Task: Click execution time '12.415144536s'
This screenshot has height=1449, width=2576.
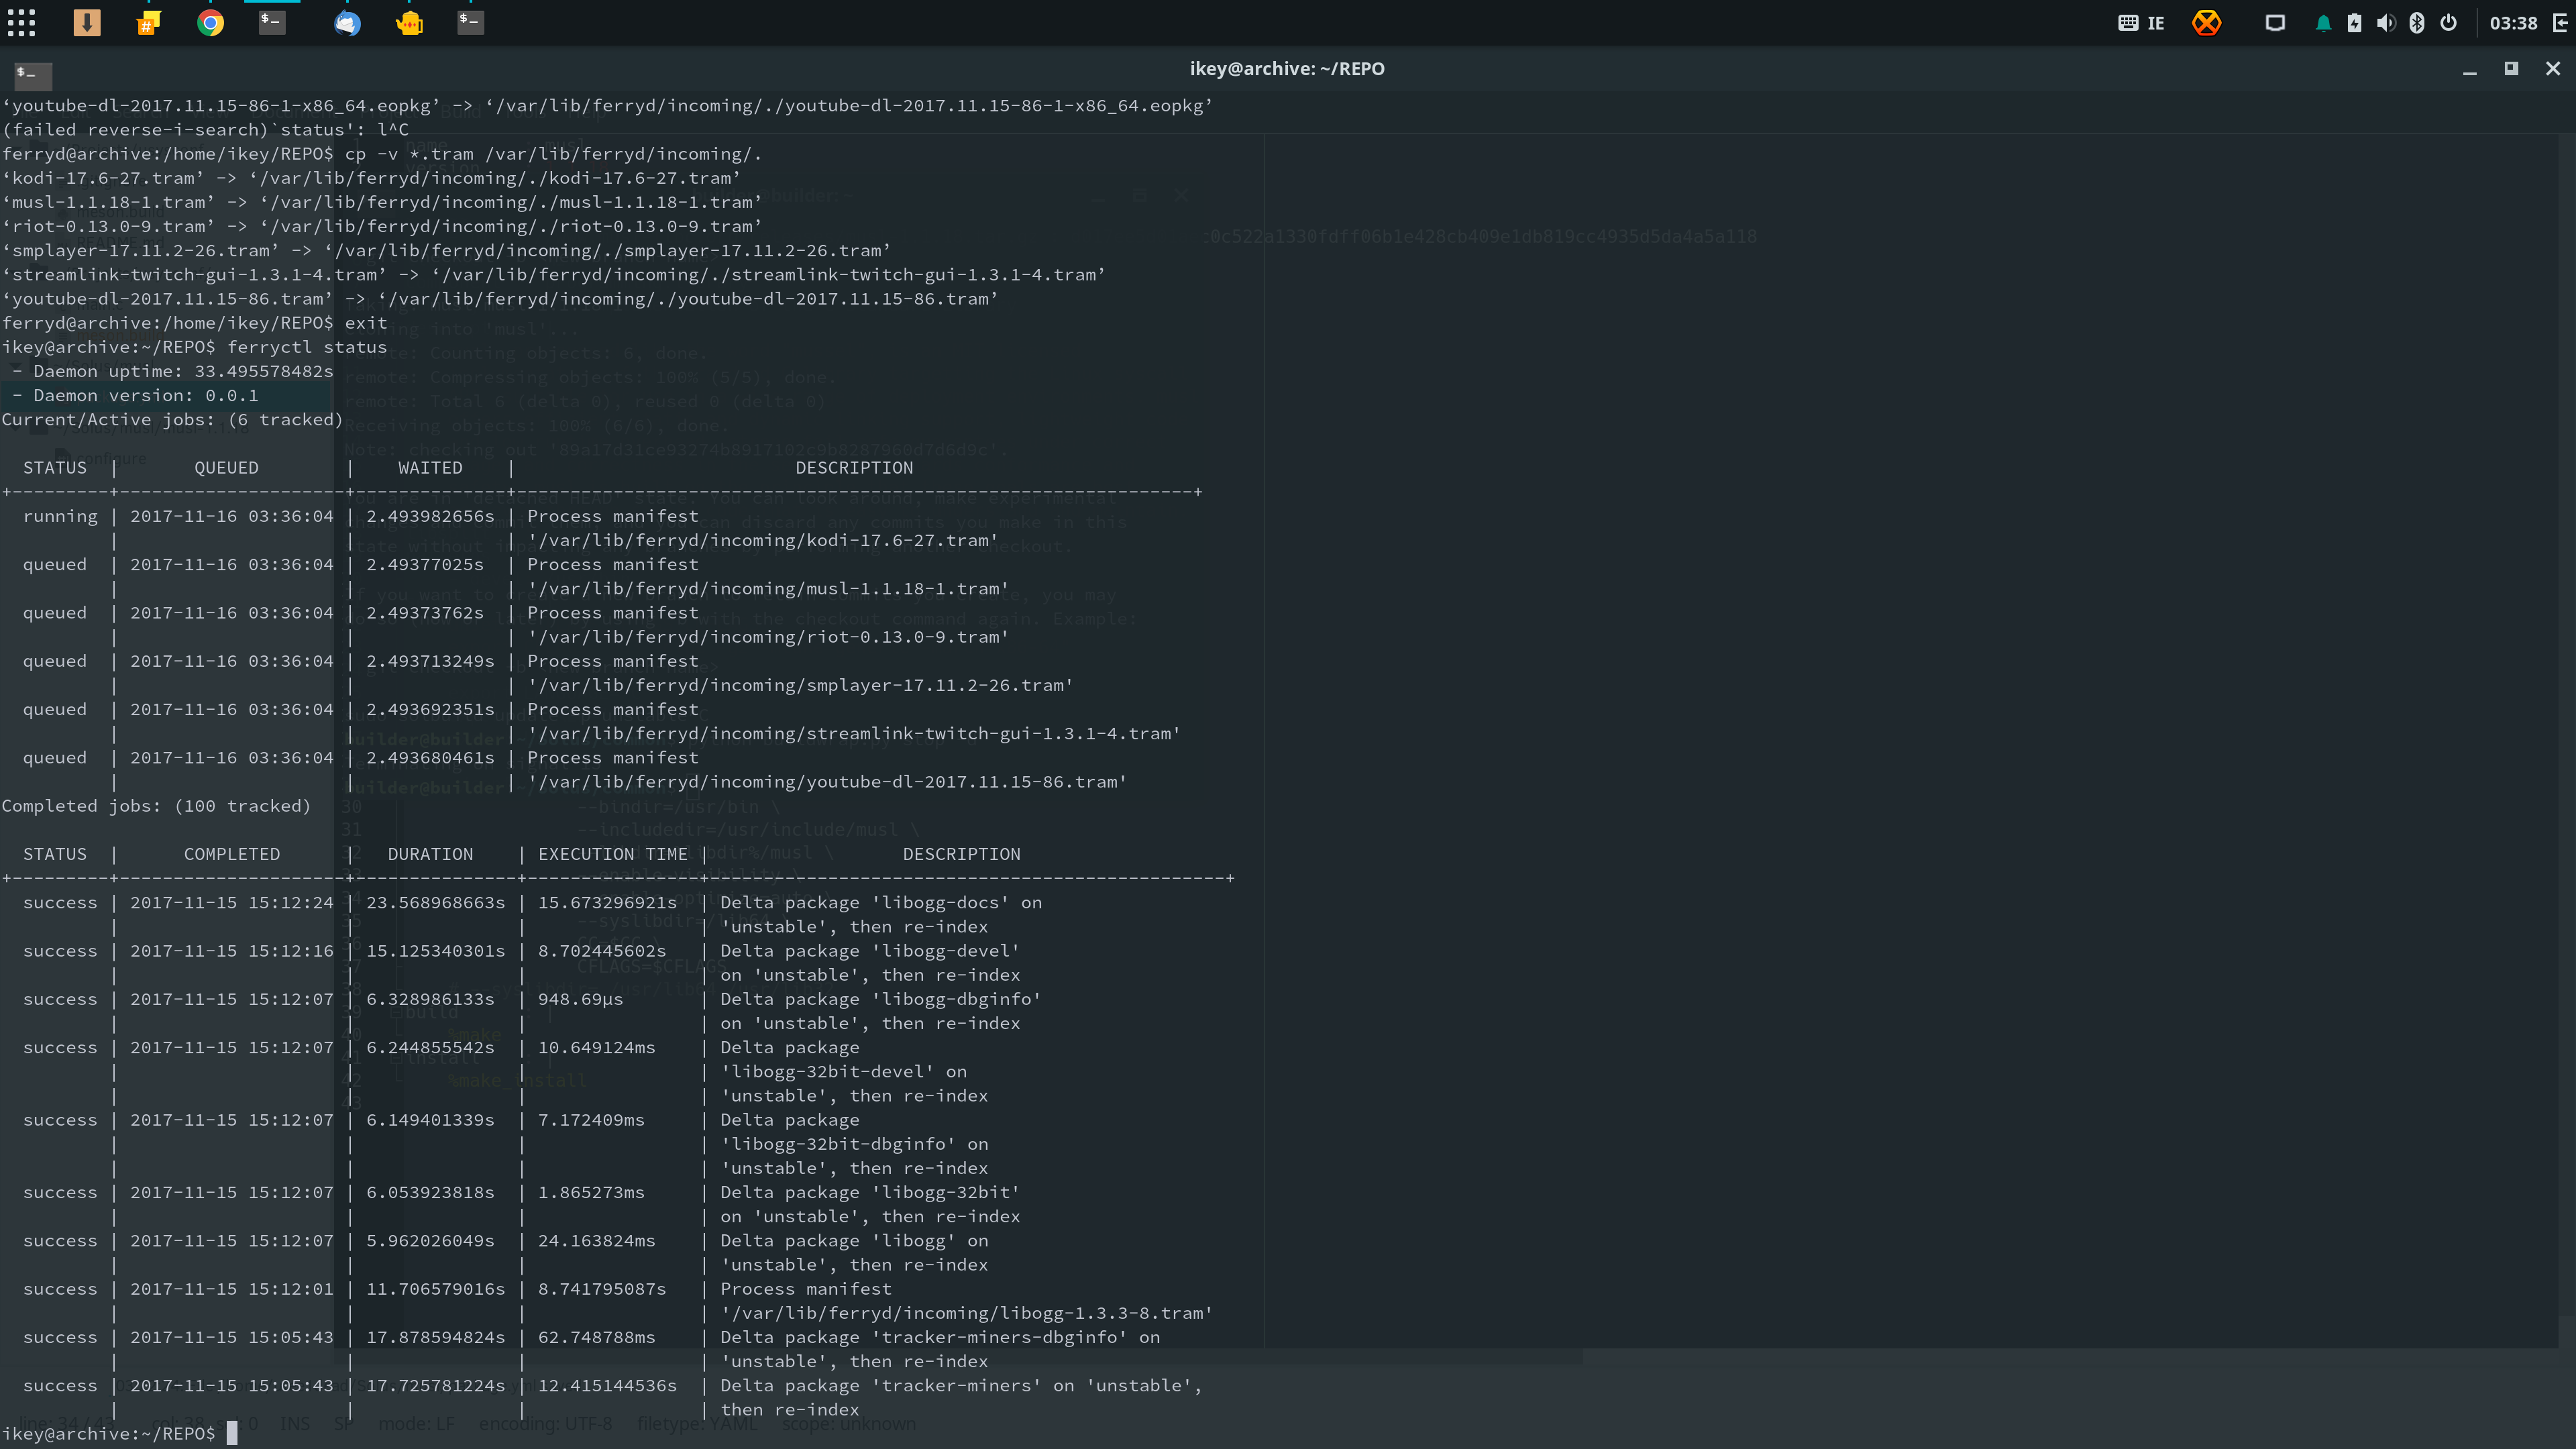Action: click(608, 1385)
